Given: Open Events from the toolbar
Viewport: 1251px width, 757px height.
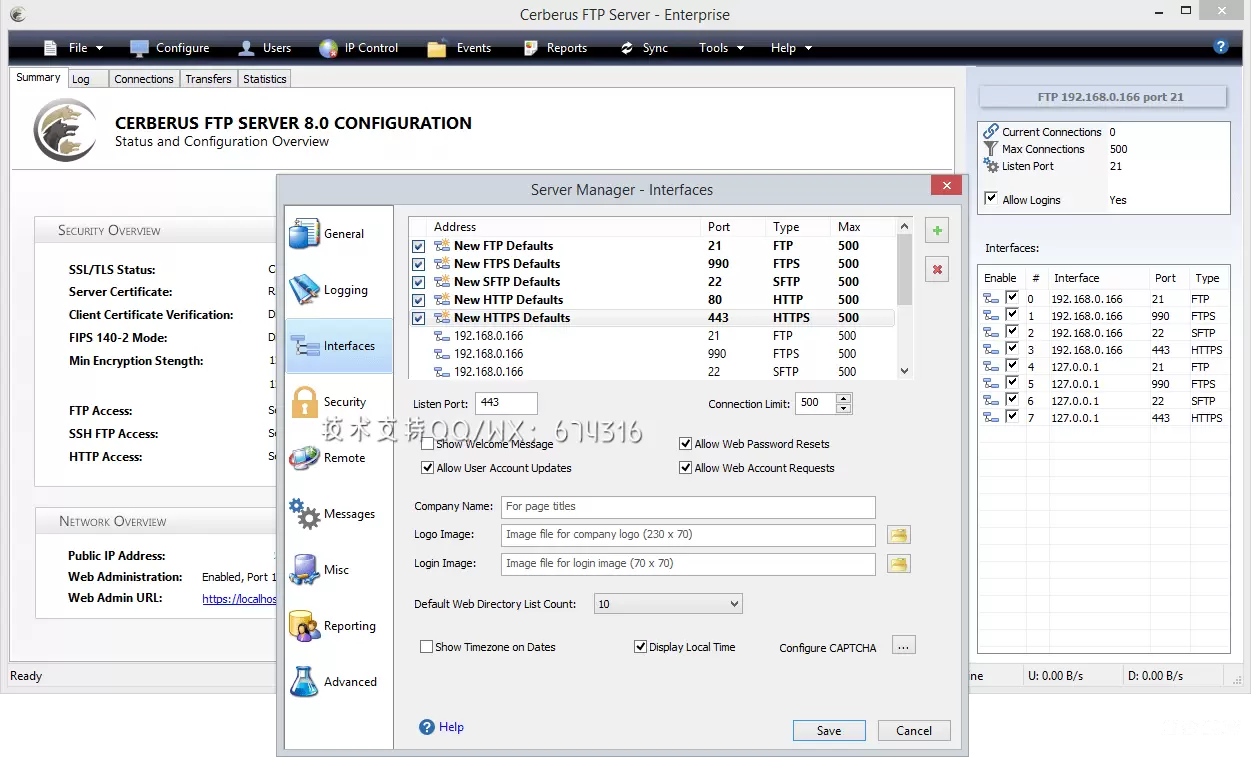Looking at the screenshot, I should [459, 48].
